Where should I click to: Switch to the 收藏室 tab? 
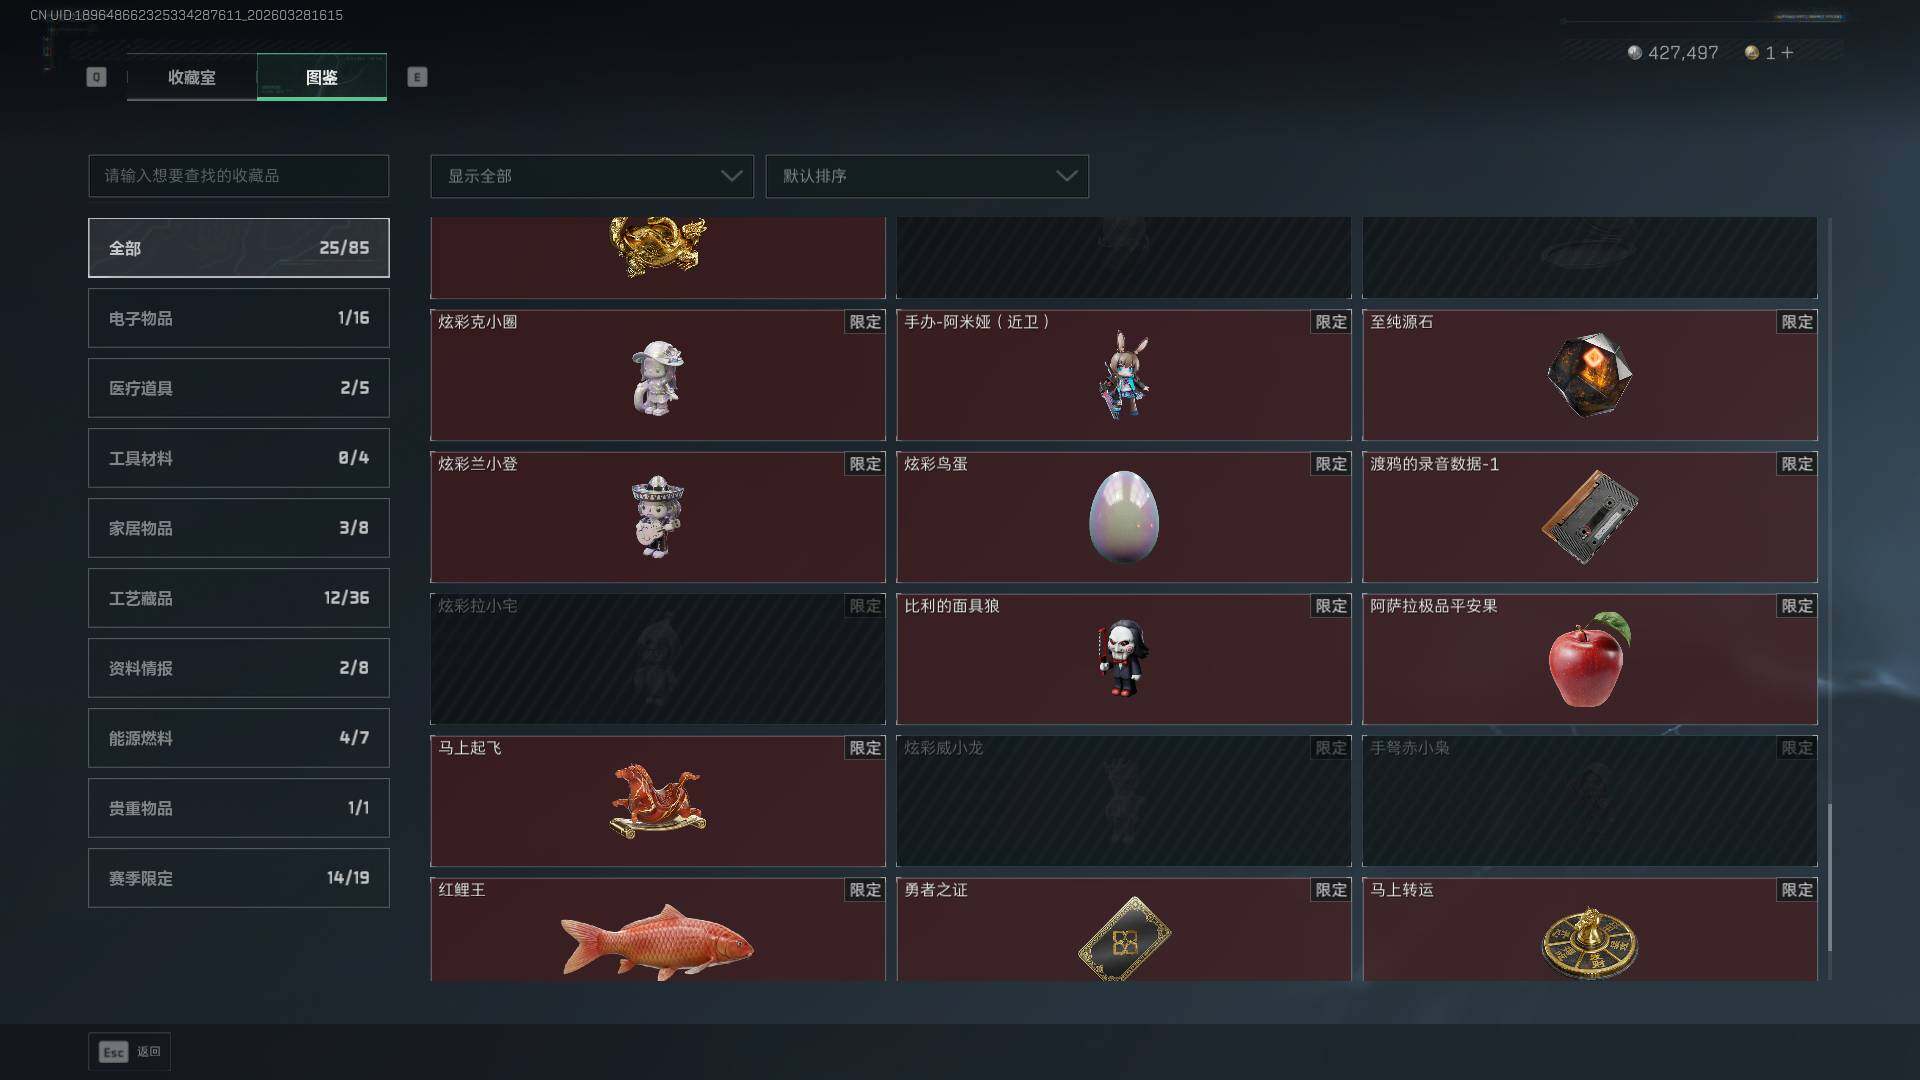click(191, 77)
